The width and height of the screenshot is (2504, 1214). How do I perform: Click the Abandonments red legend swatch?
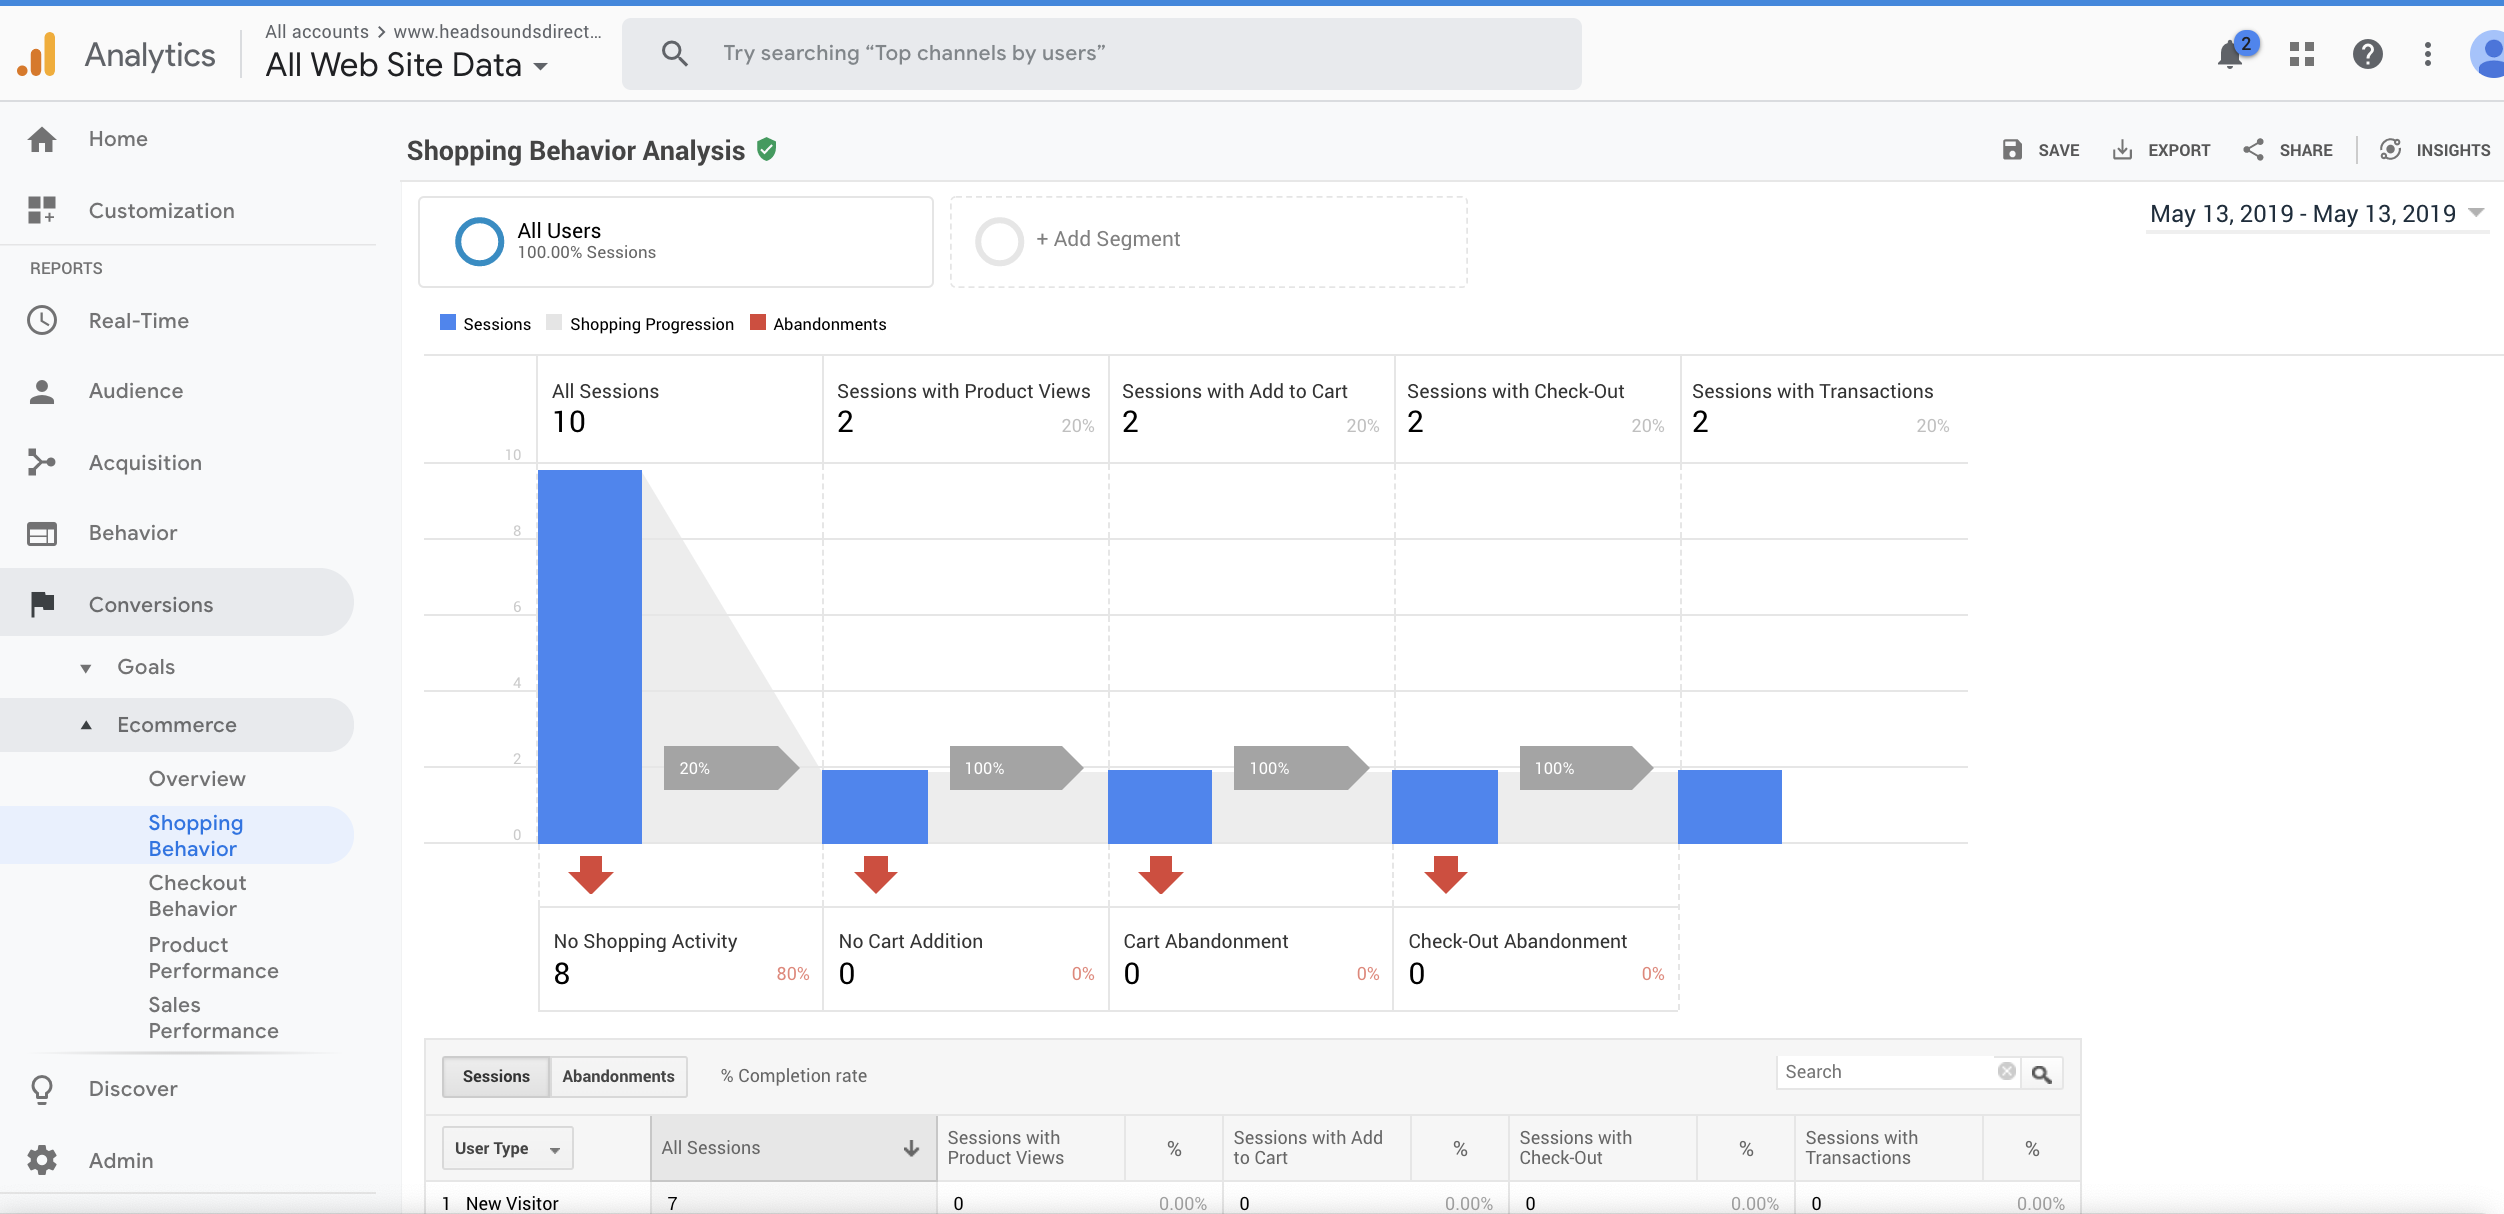point(758,323)
